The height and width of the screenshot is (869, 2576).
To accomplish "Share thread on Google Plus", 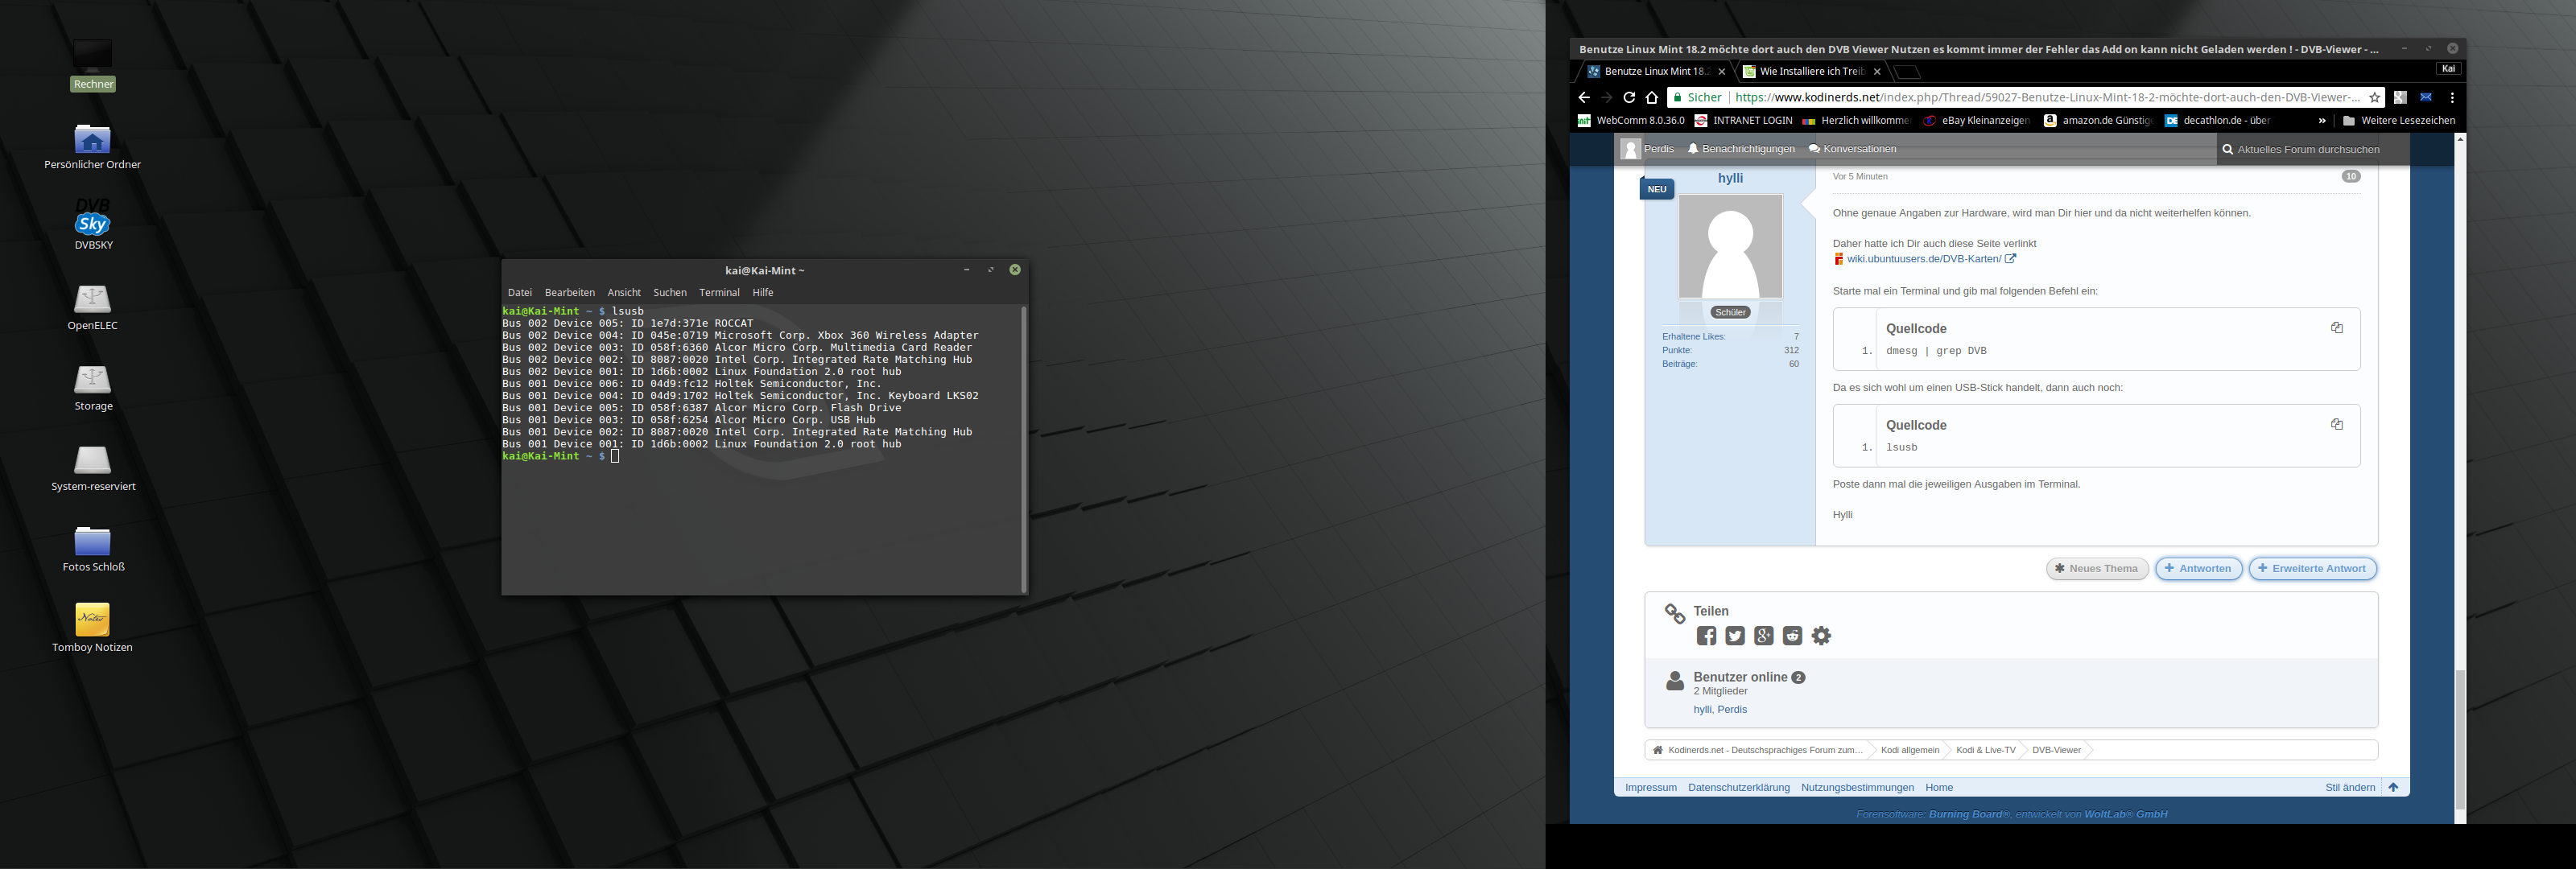I will 1764,636.
